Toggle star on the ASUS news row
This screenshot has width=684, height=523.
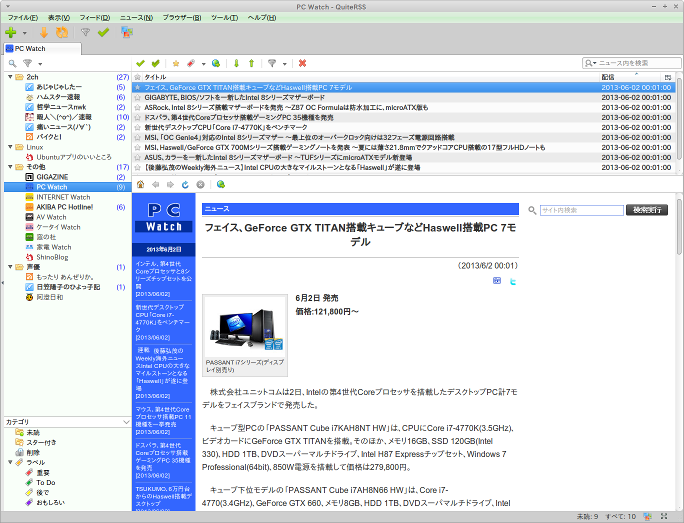(x=138, y=157)
